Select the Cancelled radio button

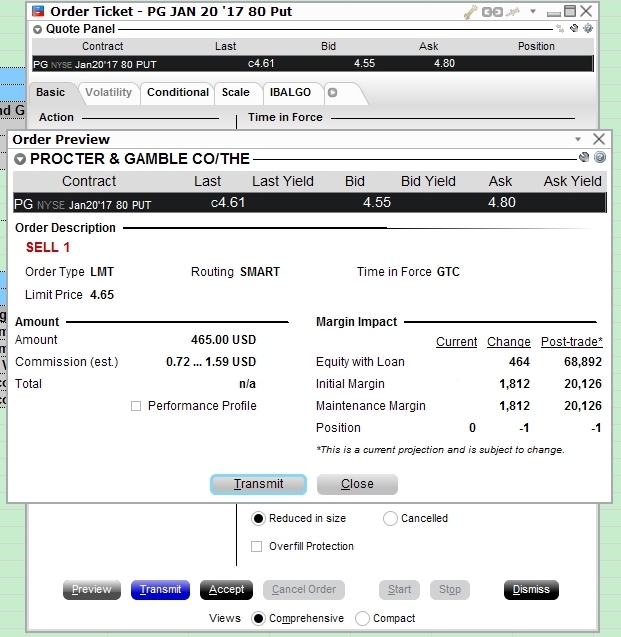390,519
